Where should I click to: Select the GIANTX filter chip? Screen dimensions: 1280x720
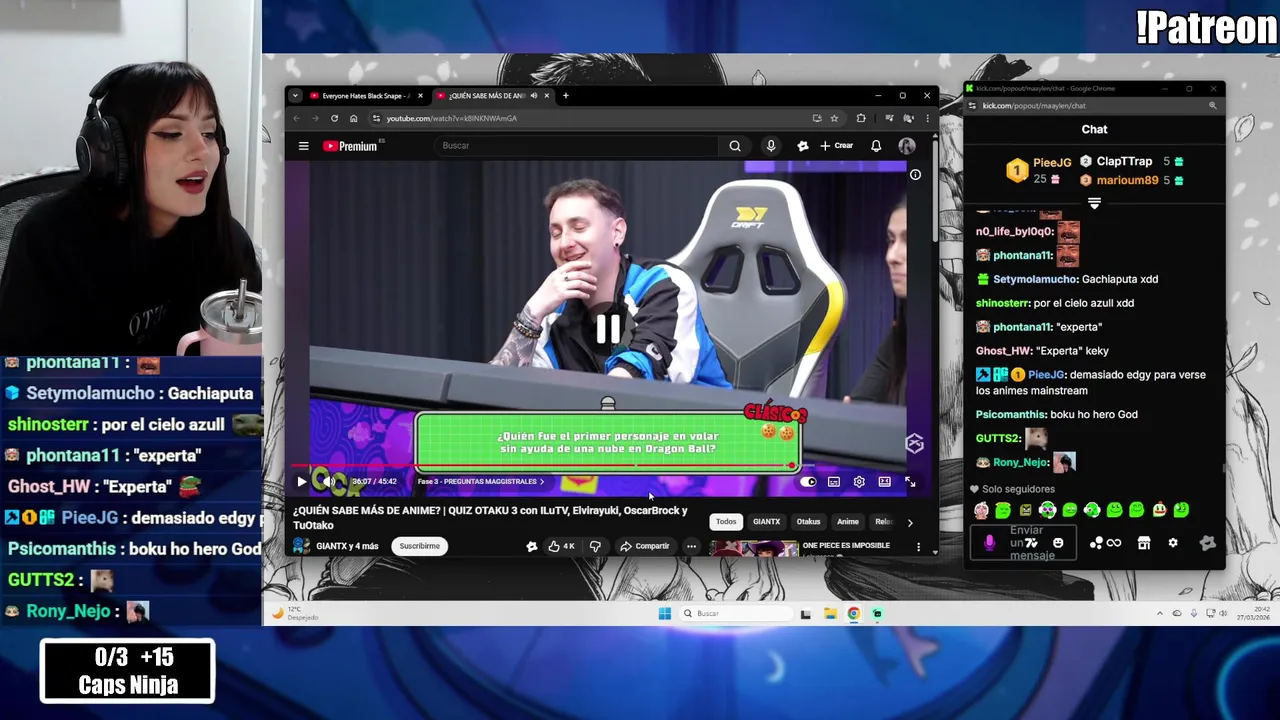coord(767,522)
